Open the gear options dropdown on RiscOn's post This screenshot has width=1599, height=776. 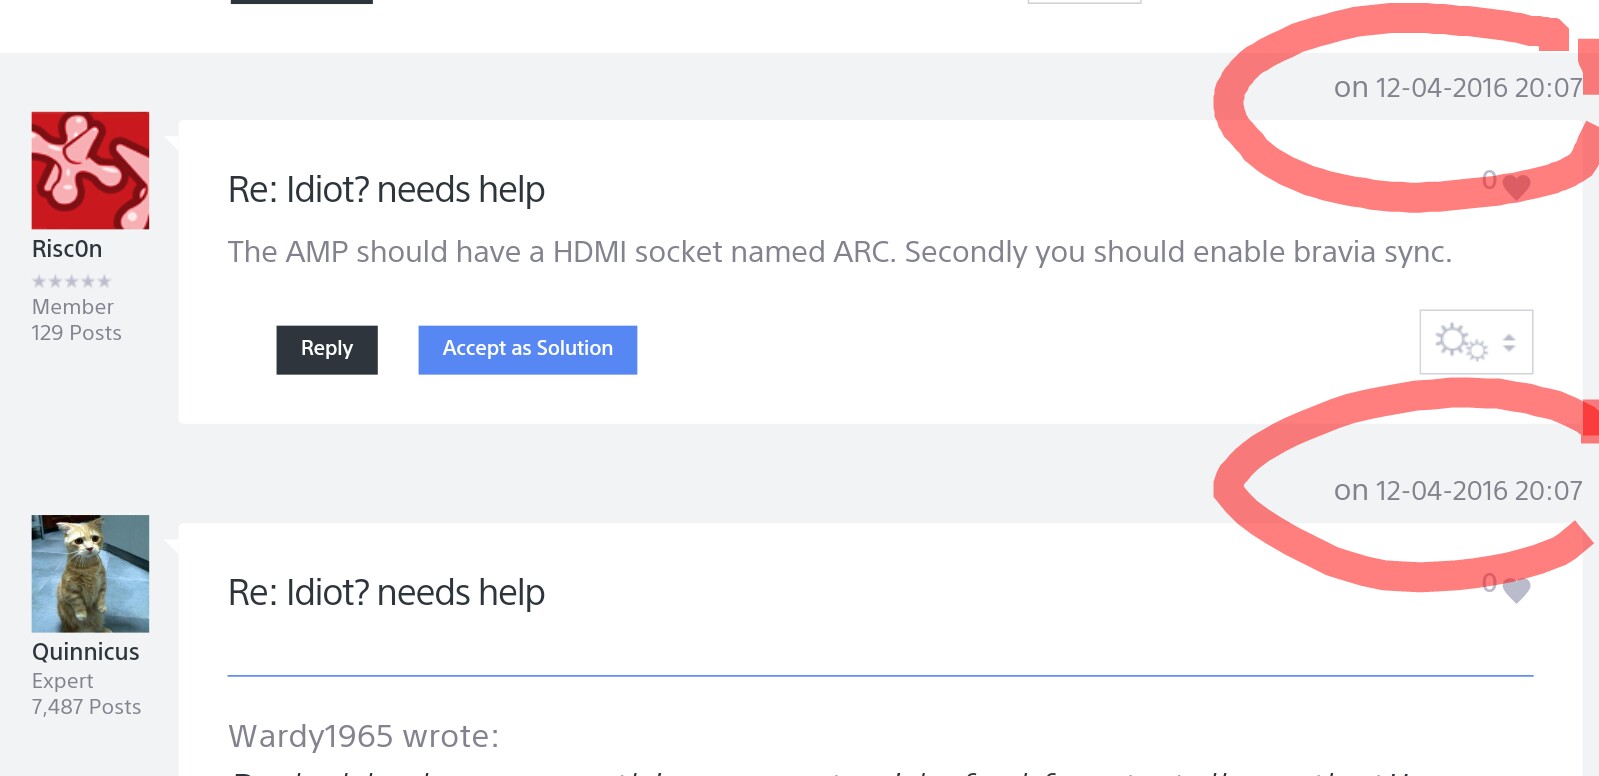point(1475,342)
